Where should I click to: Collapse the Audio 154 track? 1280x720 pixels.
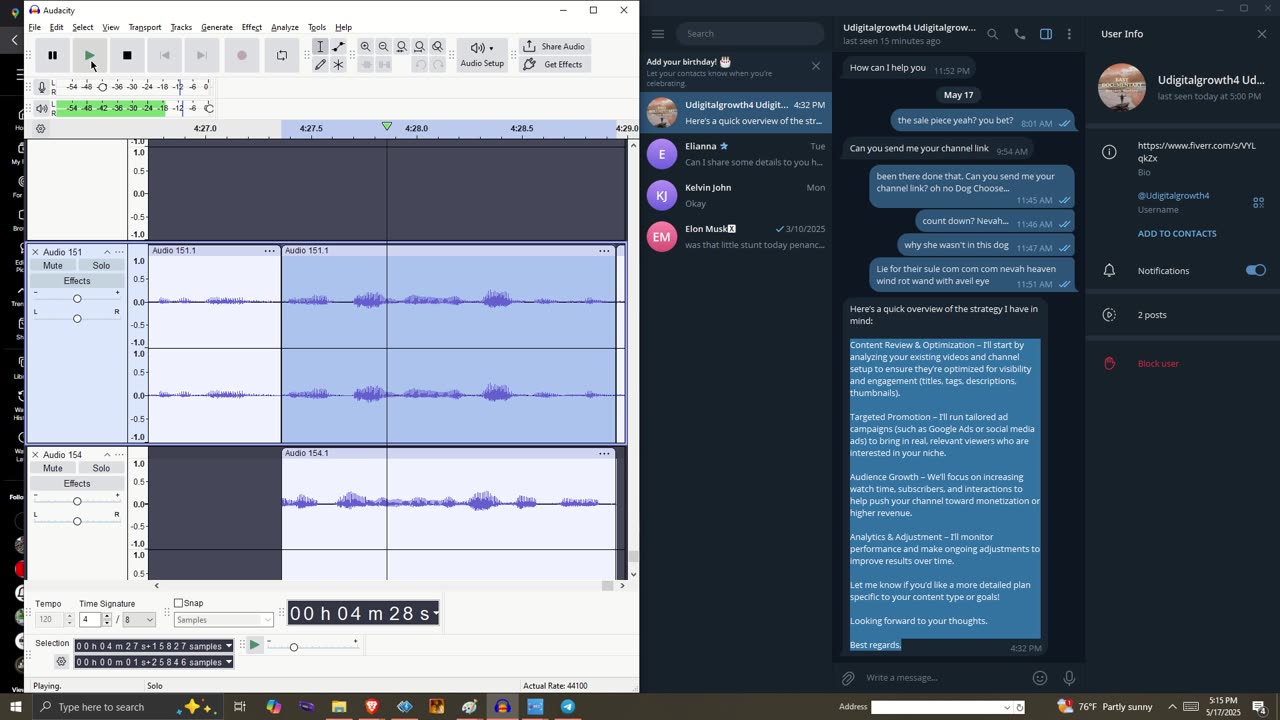pyautogui.click(x=107, y=455)
